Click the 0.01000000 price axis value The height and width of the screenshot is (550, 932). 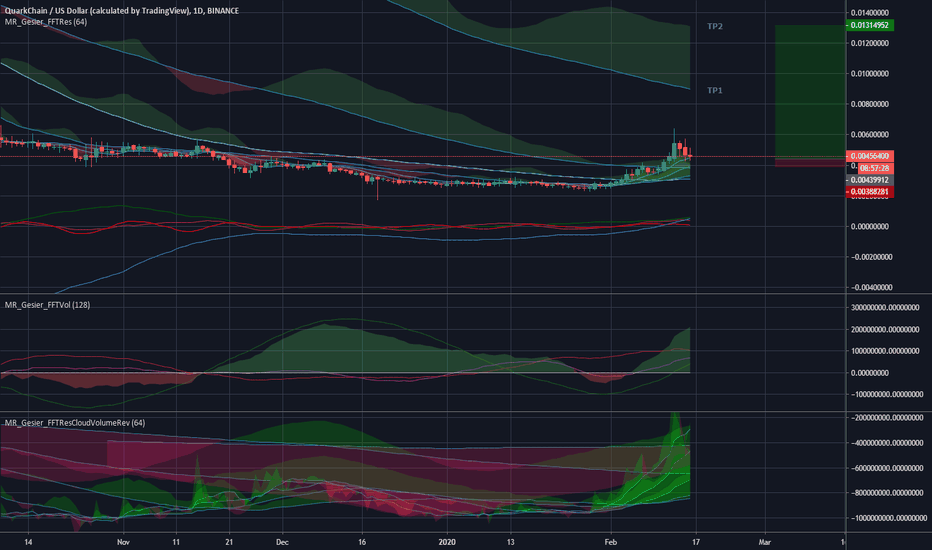coord(870,74)
